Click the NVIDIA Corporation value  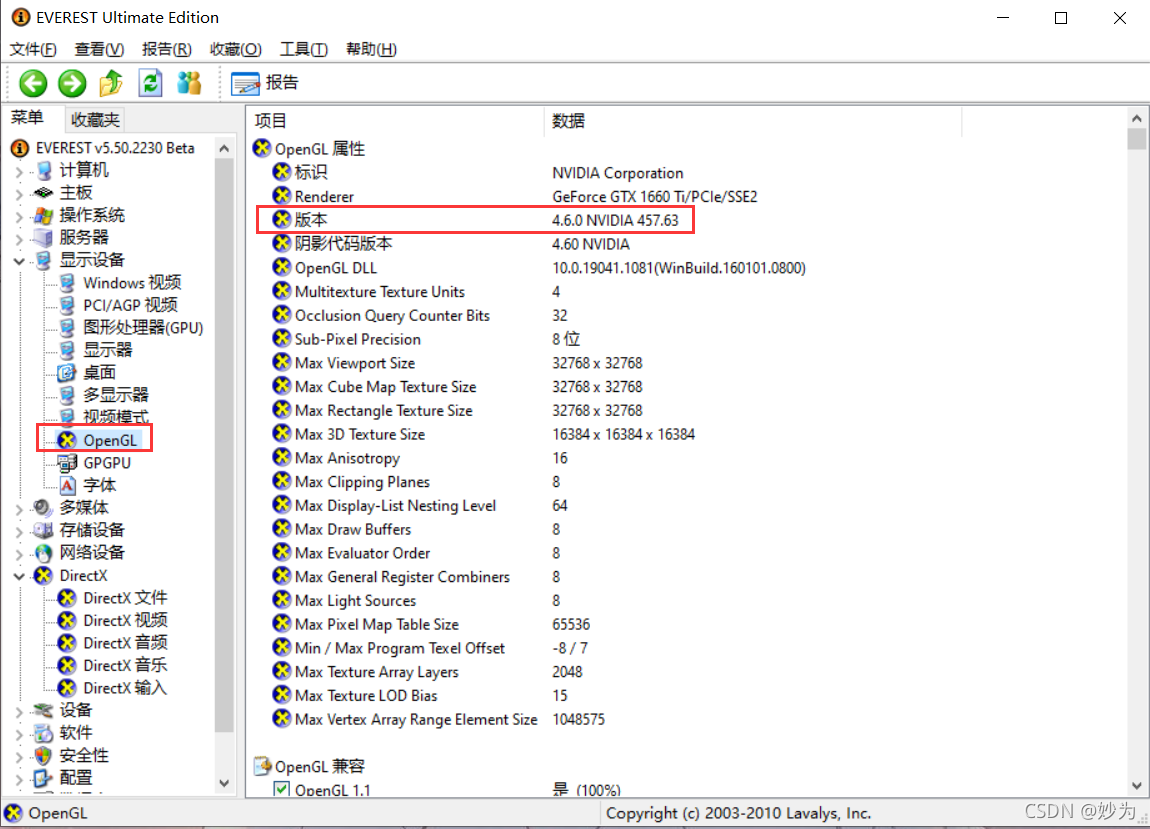(x=618, y=173)
